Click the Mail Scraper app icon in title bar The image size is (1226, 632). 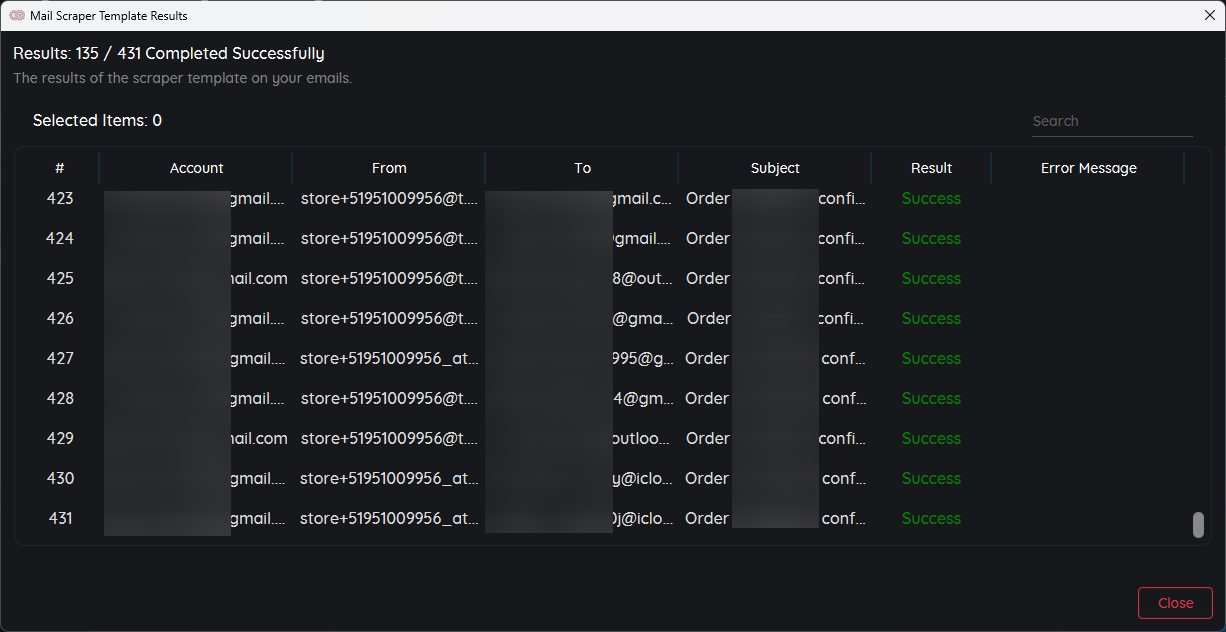click(x=16, y=15)
